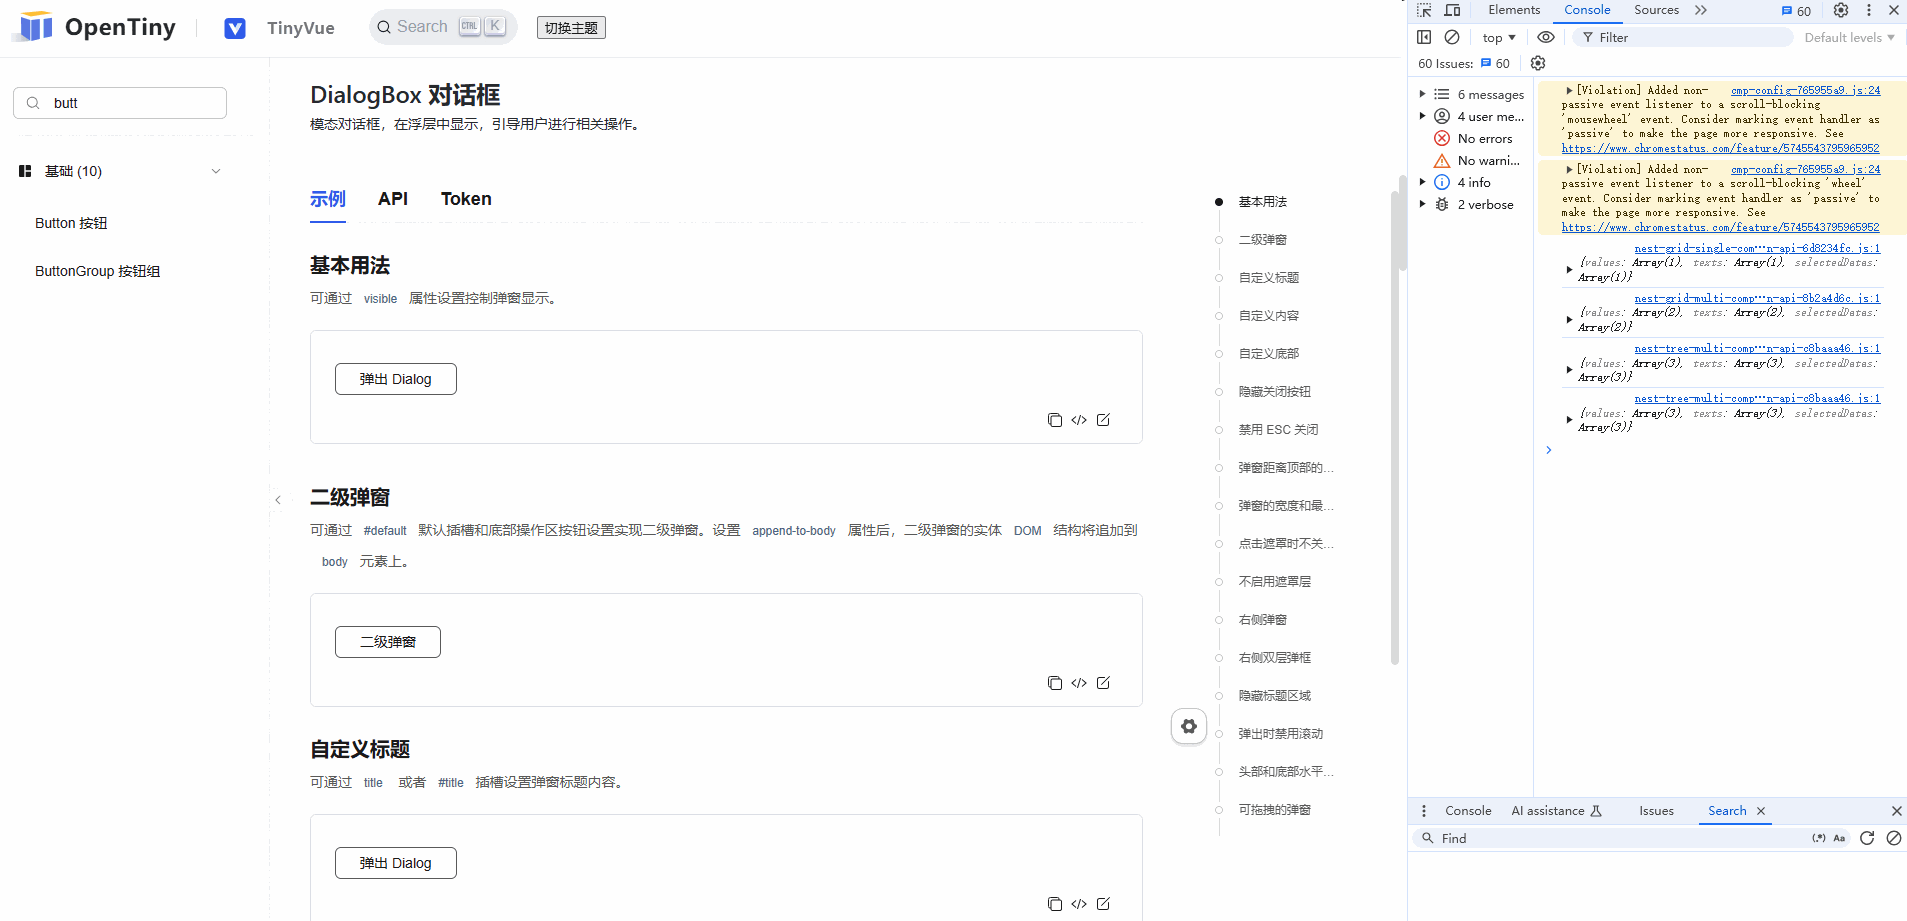Open 基本用法 demo in playground editor

click(1103, 420)
